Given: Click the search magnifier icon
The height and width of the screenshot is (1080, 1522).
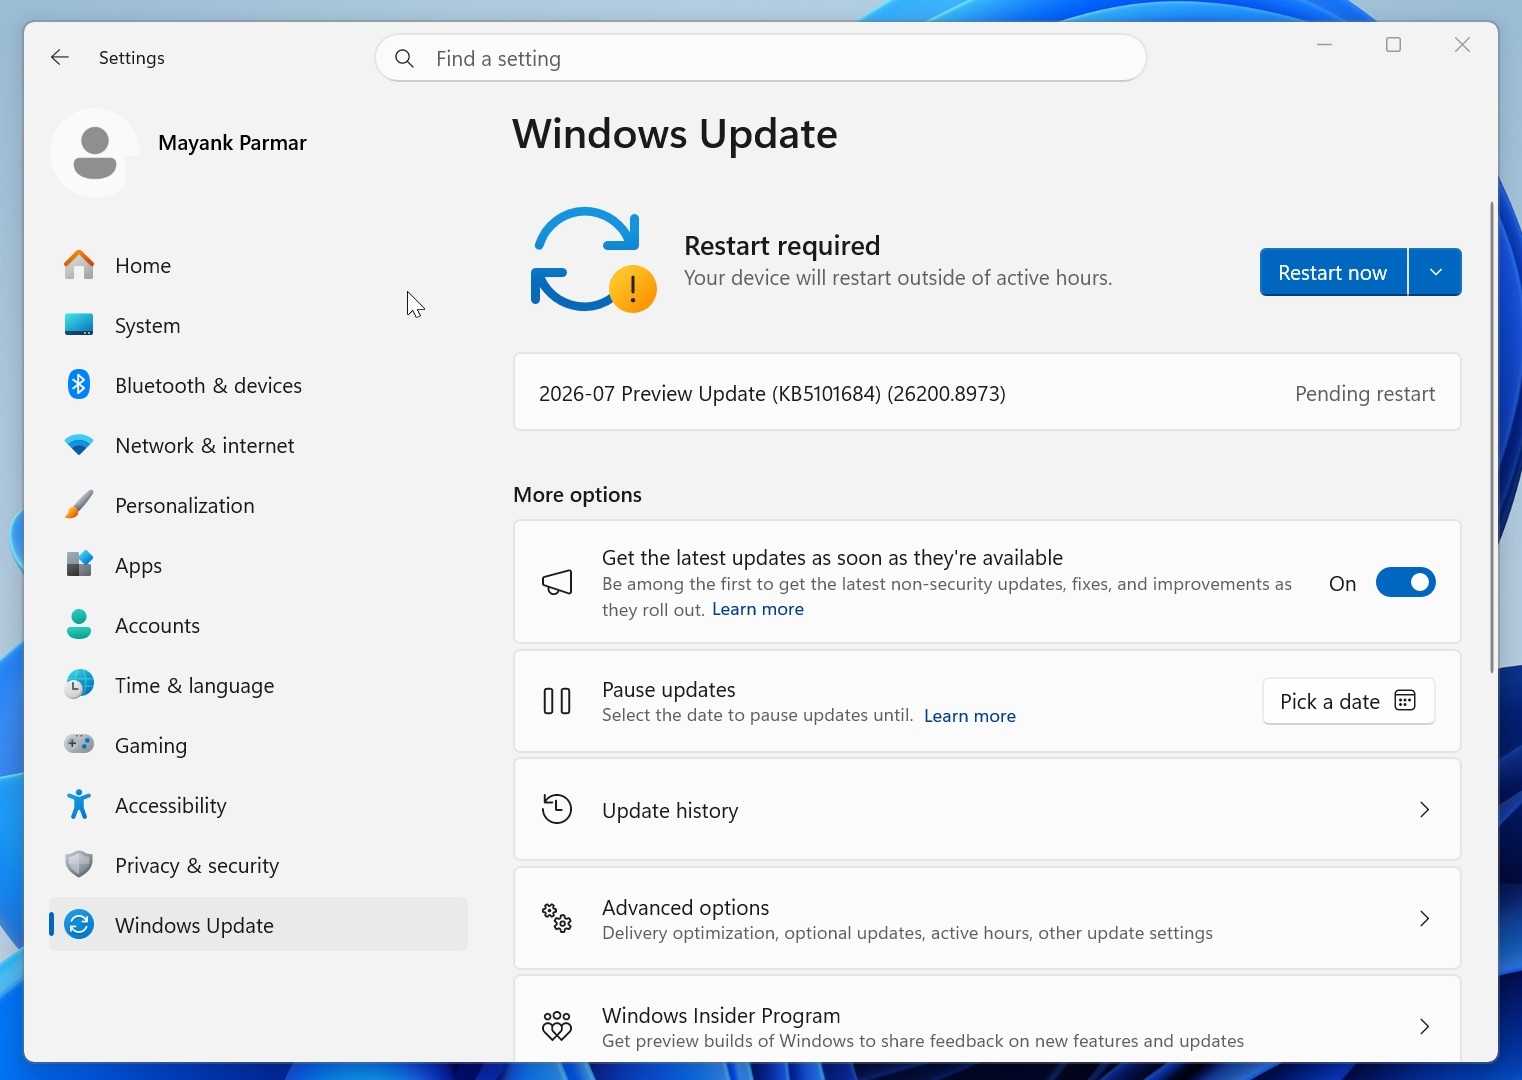Looking at the screenshot, I should point(405,58).
